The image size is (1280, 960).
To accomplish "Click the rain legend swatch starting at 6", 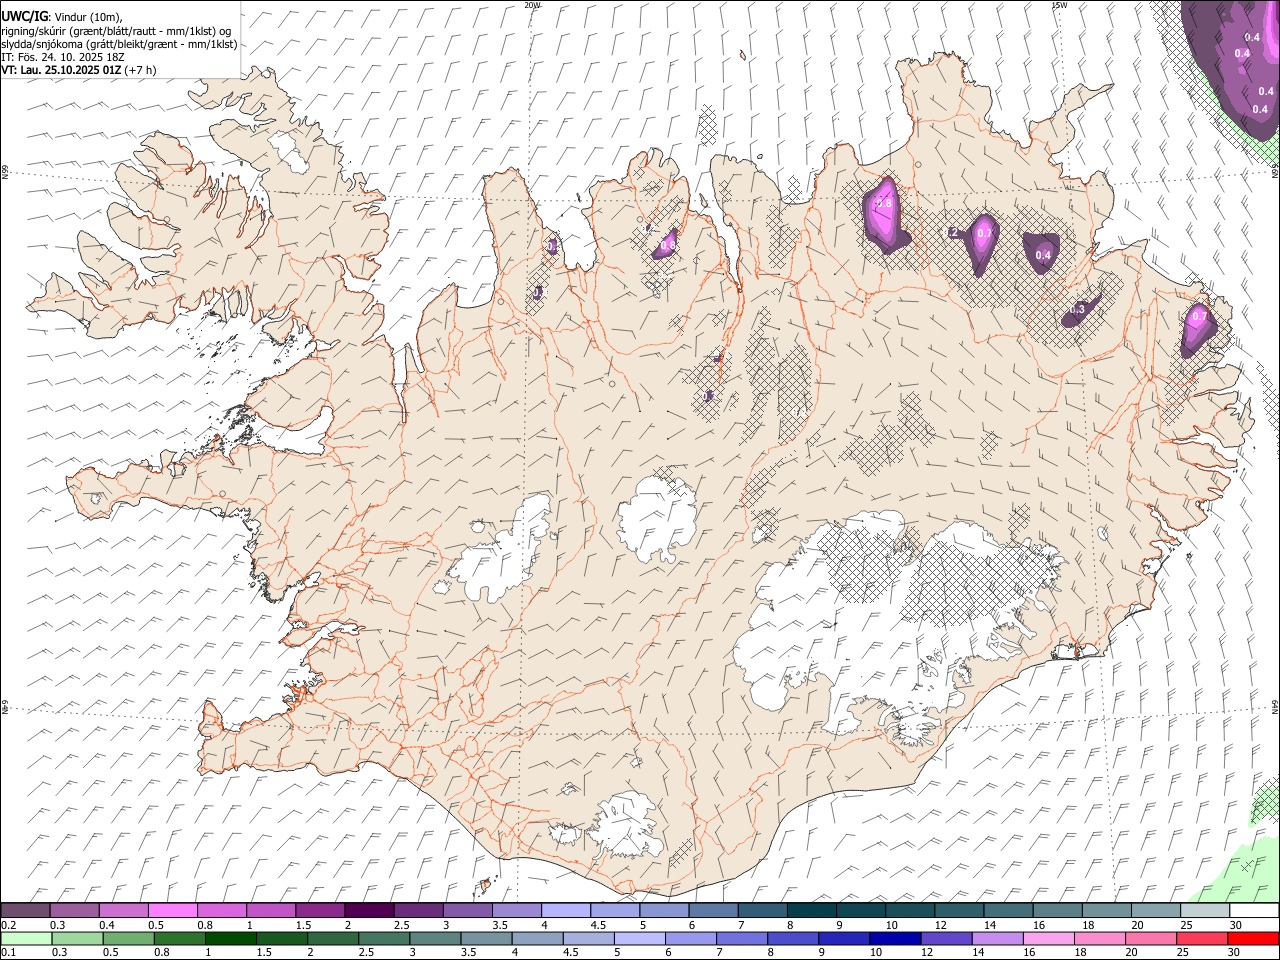I will [690, 938].
